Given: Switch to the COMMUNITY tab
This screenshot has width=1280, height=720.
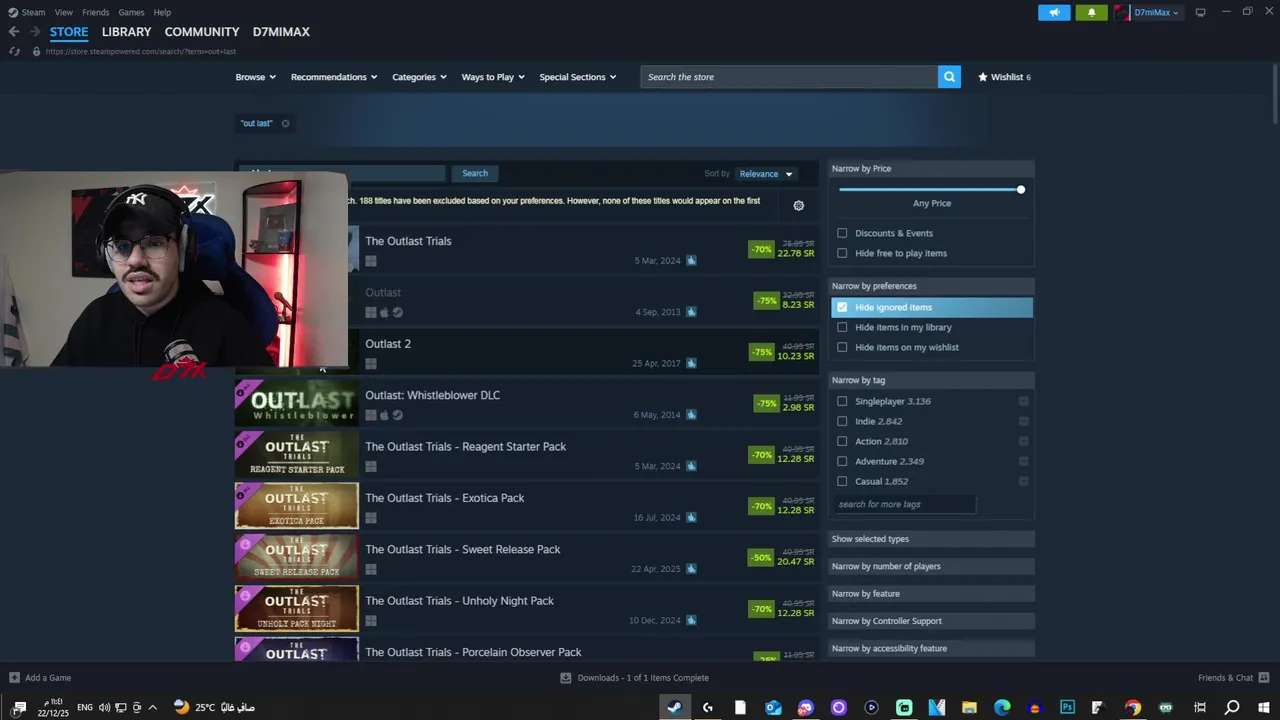Looking at the screenshot, I should (202, 32).
